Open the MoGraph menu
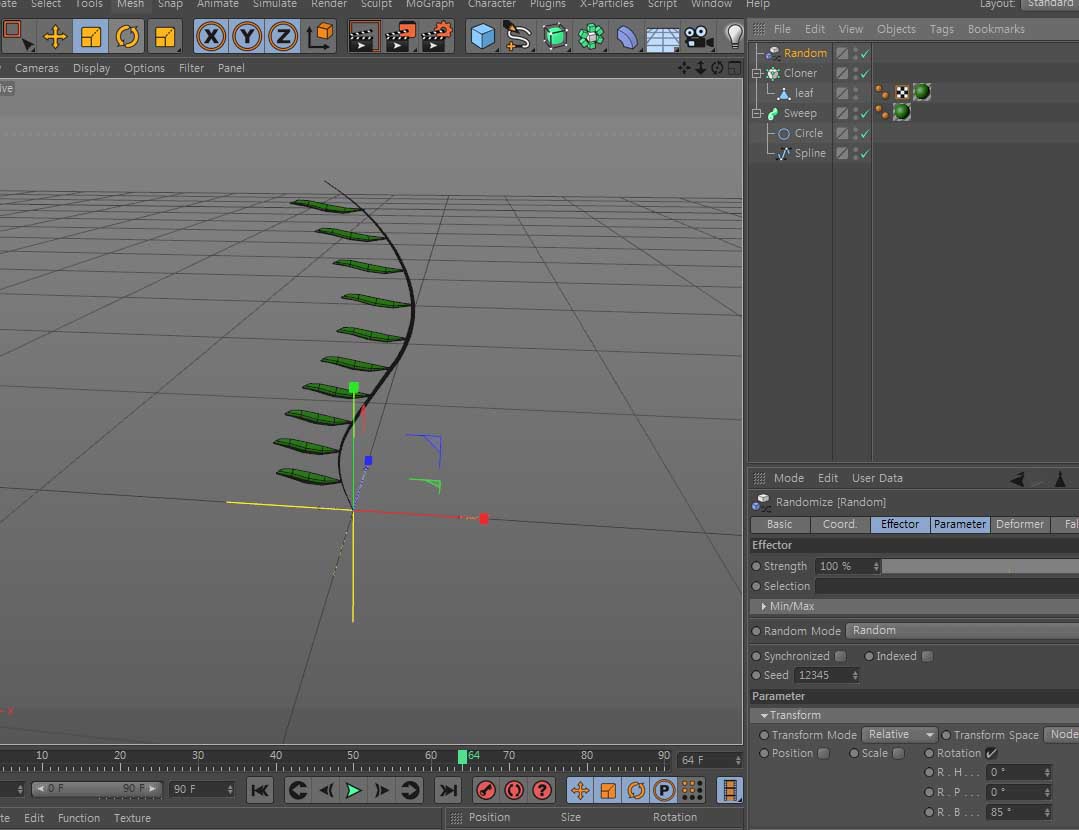 (x=429, y=4)
